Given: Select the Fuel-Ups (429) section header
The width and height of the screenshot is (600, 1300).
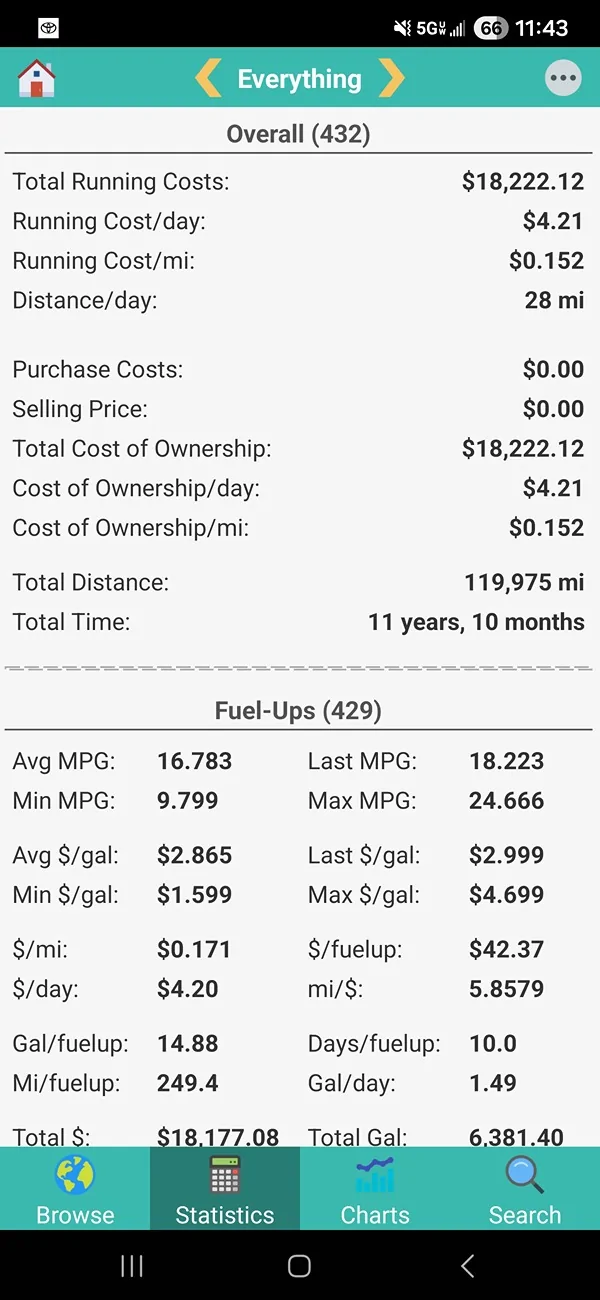Looking at the screenshot, I should click(x=298, y=711).
